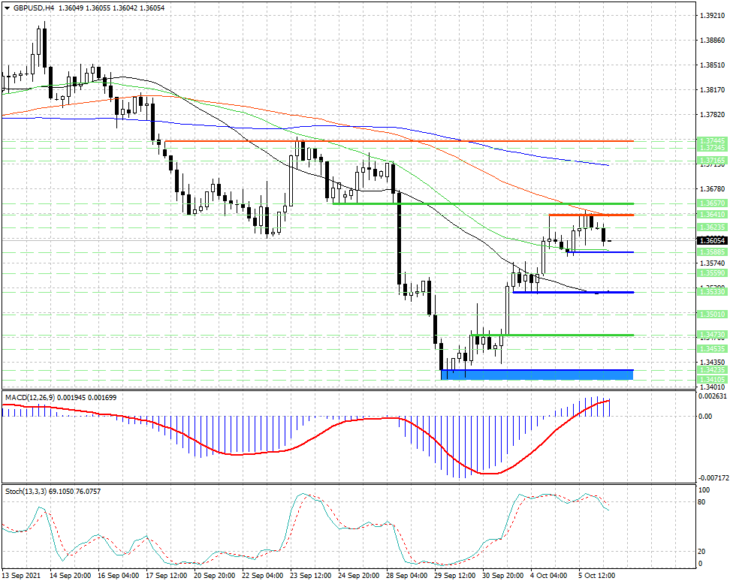Select the 1.35330 level price tag
This screenshot has width=730, height=584.
pyautogui.click(x=712, y=292)
